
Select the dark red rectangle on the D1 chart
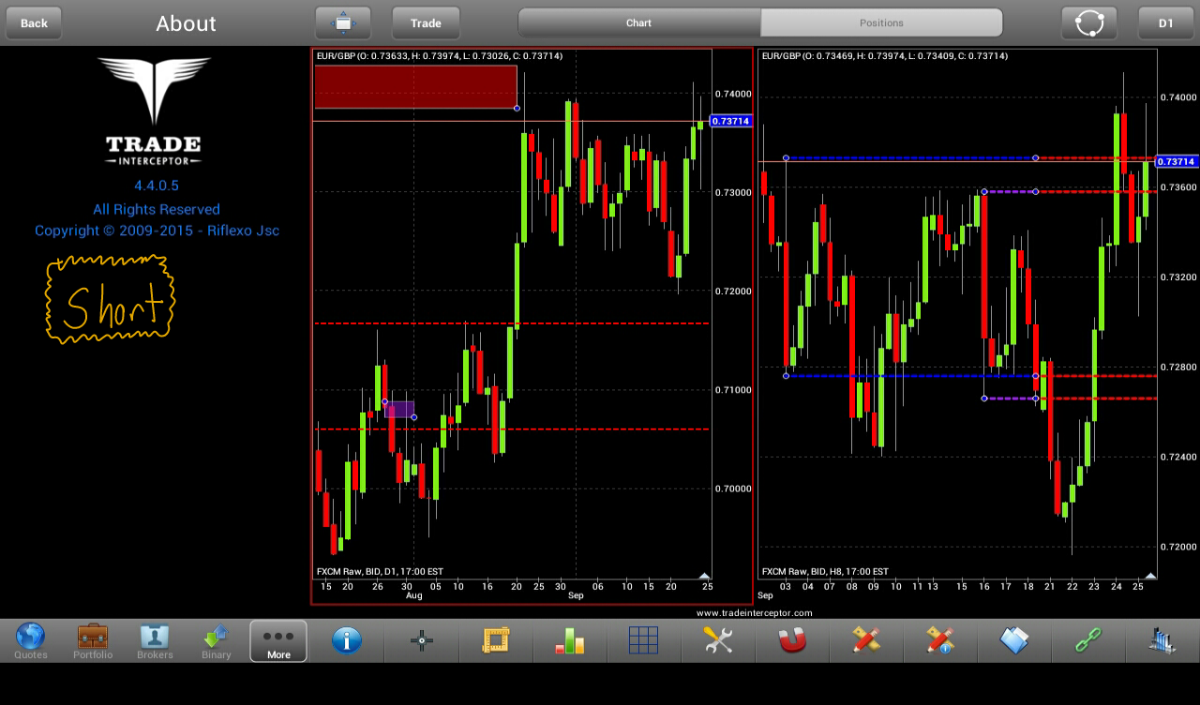coord(416,86)
